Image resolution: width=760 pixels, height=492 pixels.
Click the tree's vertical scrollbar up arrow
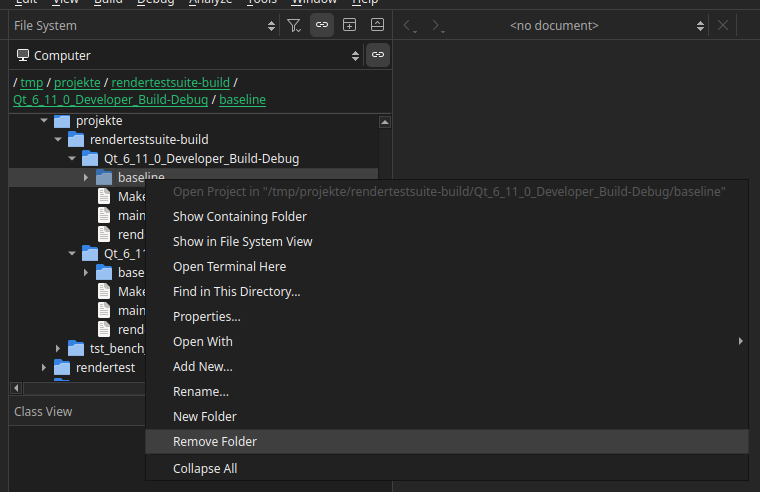(x=384, y=122)
